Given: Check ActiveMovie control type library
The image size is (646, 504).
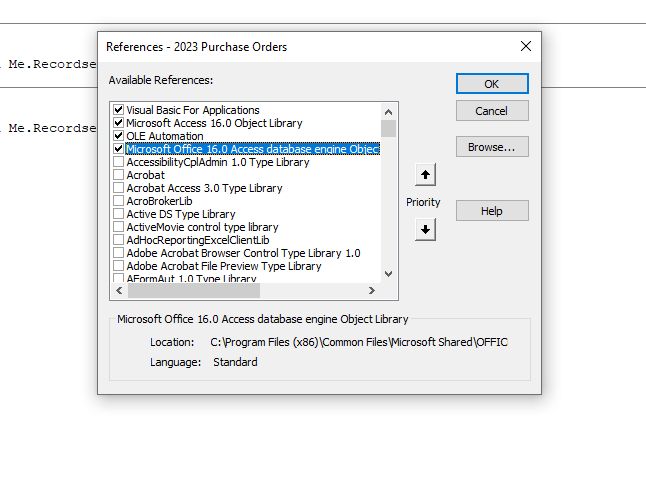Looking at the screenshot, I should [119, 227].
